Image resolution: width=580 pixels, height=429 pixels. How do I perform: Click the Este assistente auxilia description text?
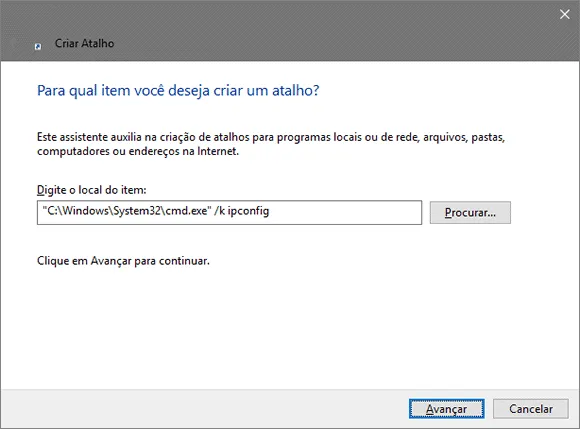[271, 144]
